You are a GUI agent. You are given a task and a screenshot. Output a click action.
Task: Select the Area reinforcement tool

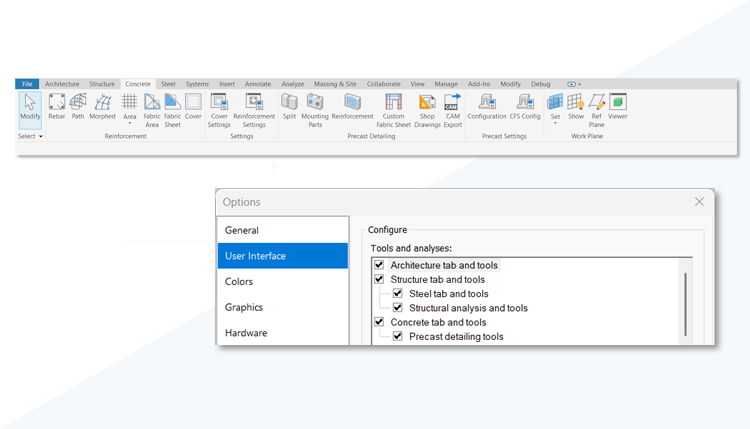pyautogui.click(x=129, y=107)
